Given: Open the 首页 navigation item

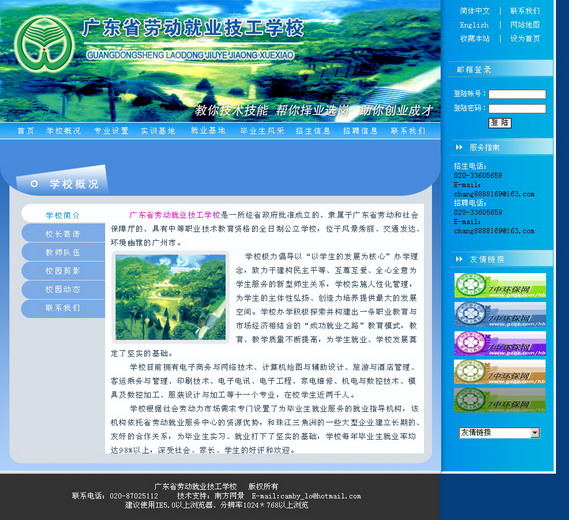Looking at the screenshot, I should pyautogui.click(x=26, y=131).
